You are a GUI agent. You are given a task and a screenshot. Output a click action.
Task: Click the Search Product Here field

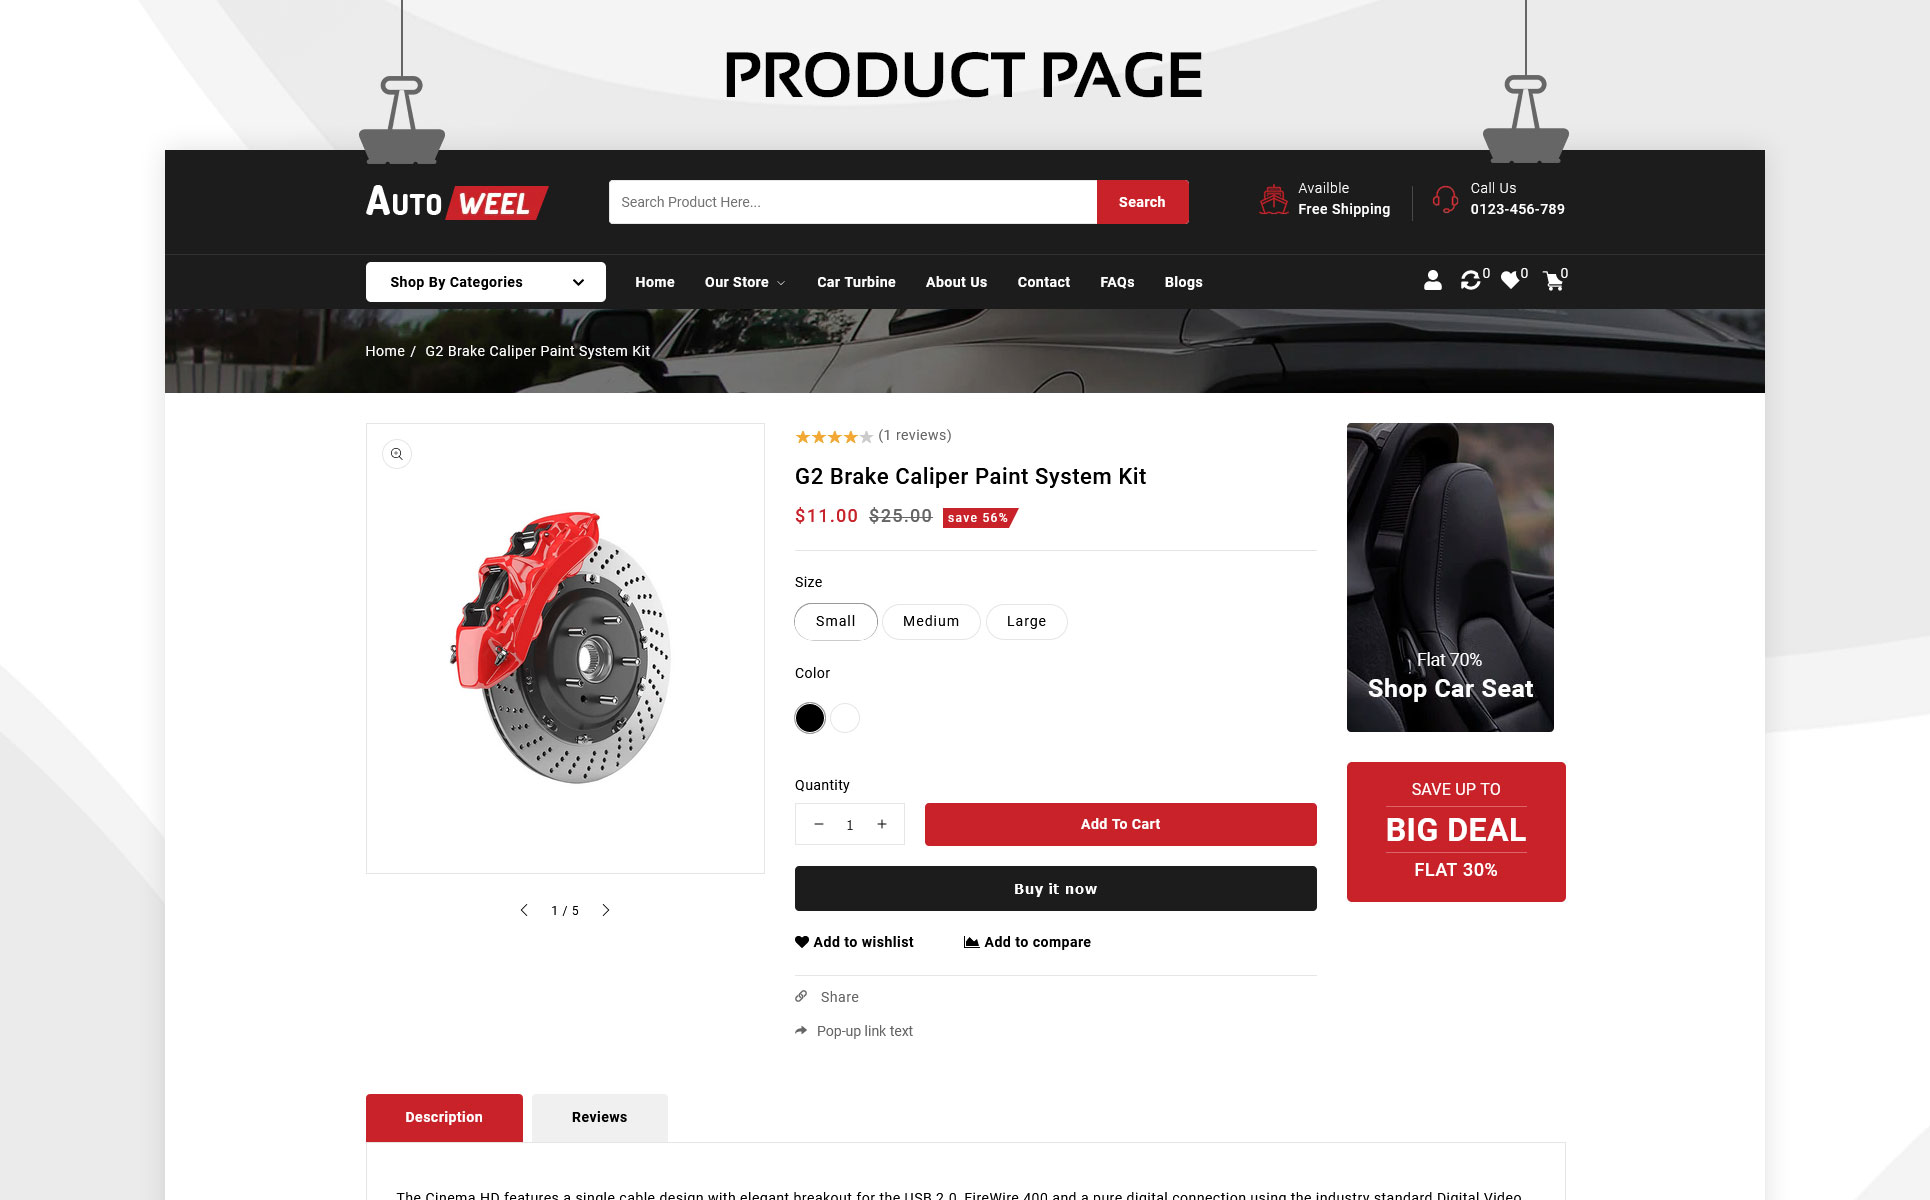[x=852, y=202]
